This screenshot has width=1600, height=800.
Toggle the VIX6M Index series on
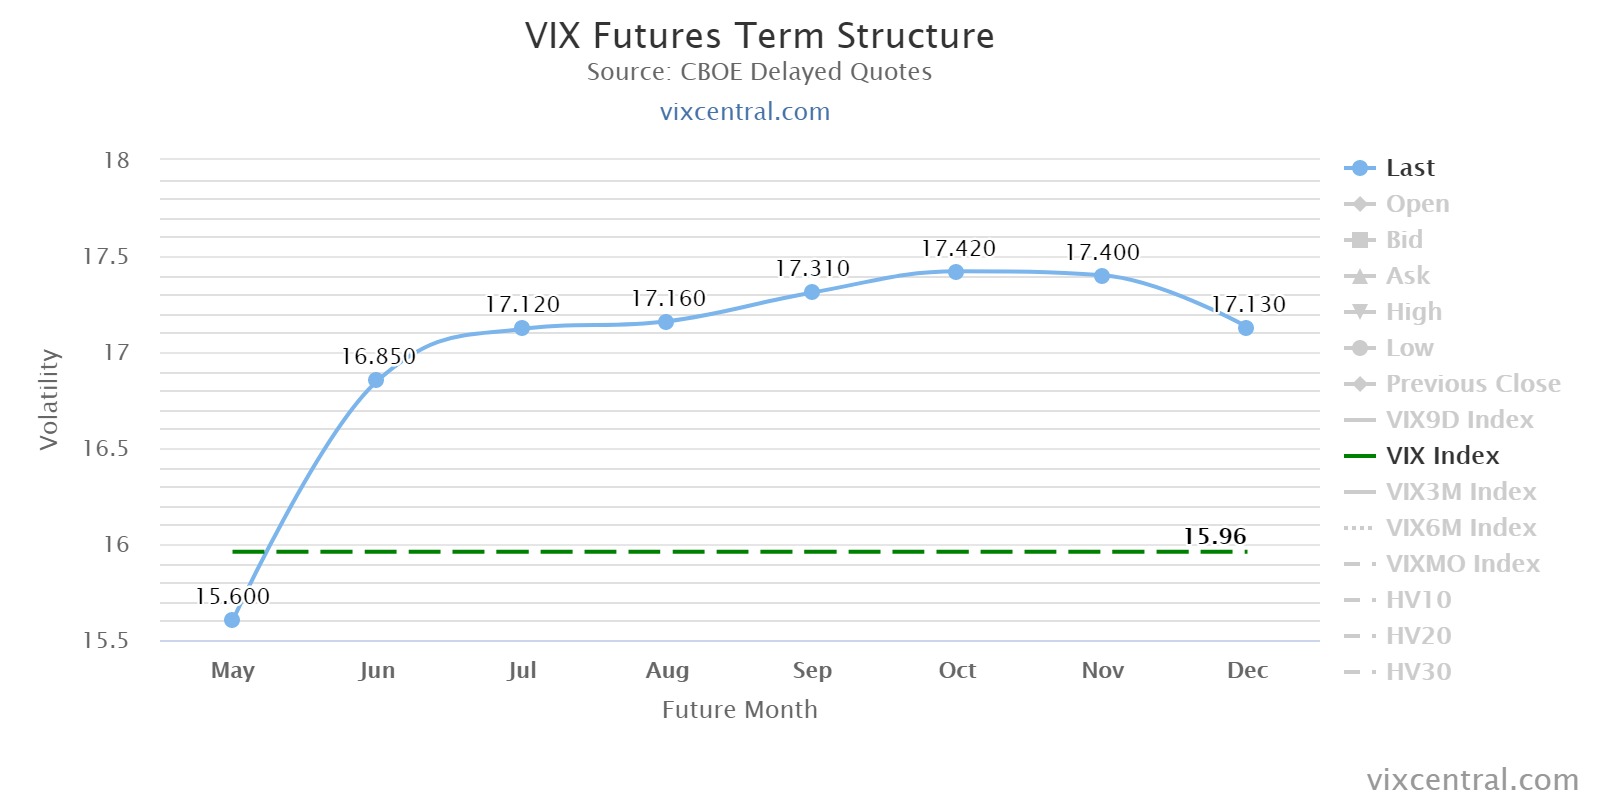(x=1460, y=528)
